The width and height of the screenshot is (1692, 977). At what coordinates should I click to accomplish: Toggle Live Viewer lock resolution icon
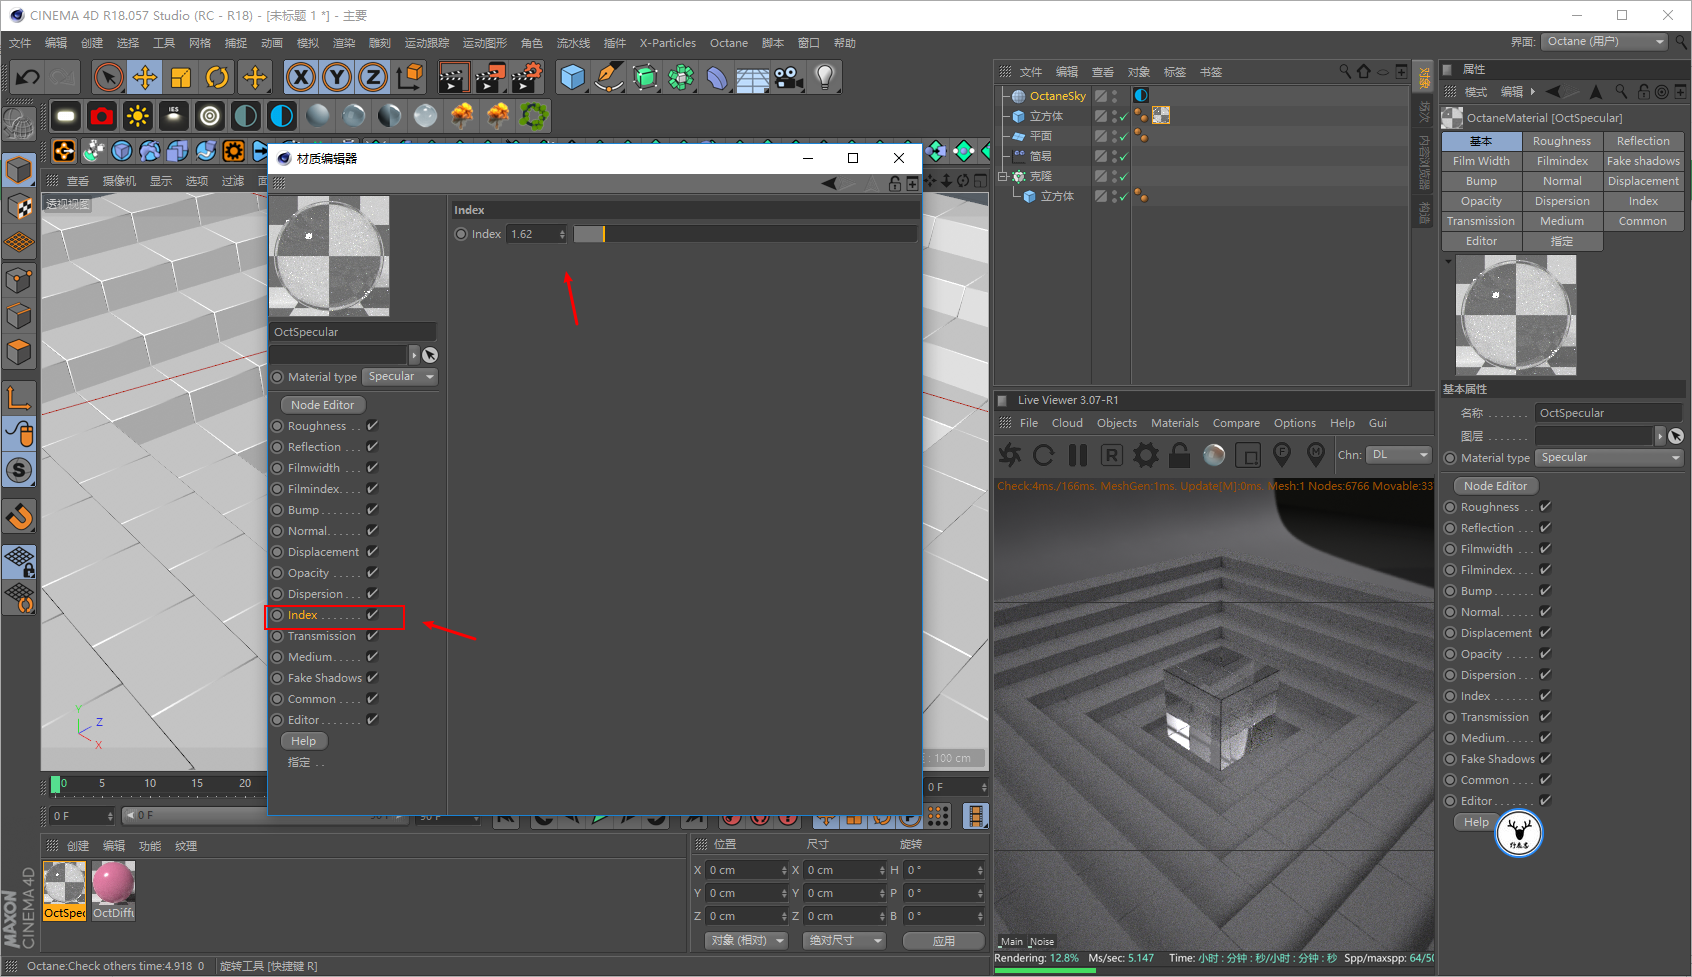pyautogui.click(x=1180, y=455)
